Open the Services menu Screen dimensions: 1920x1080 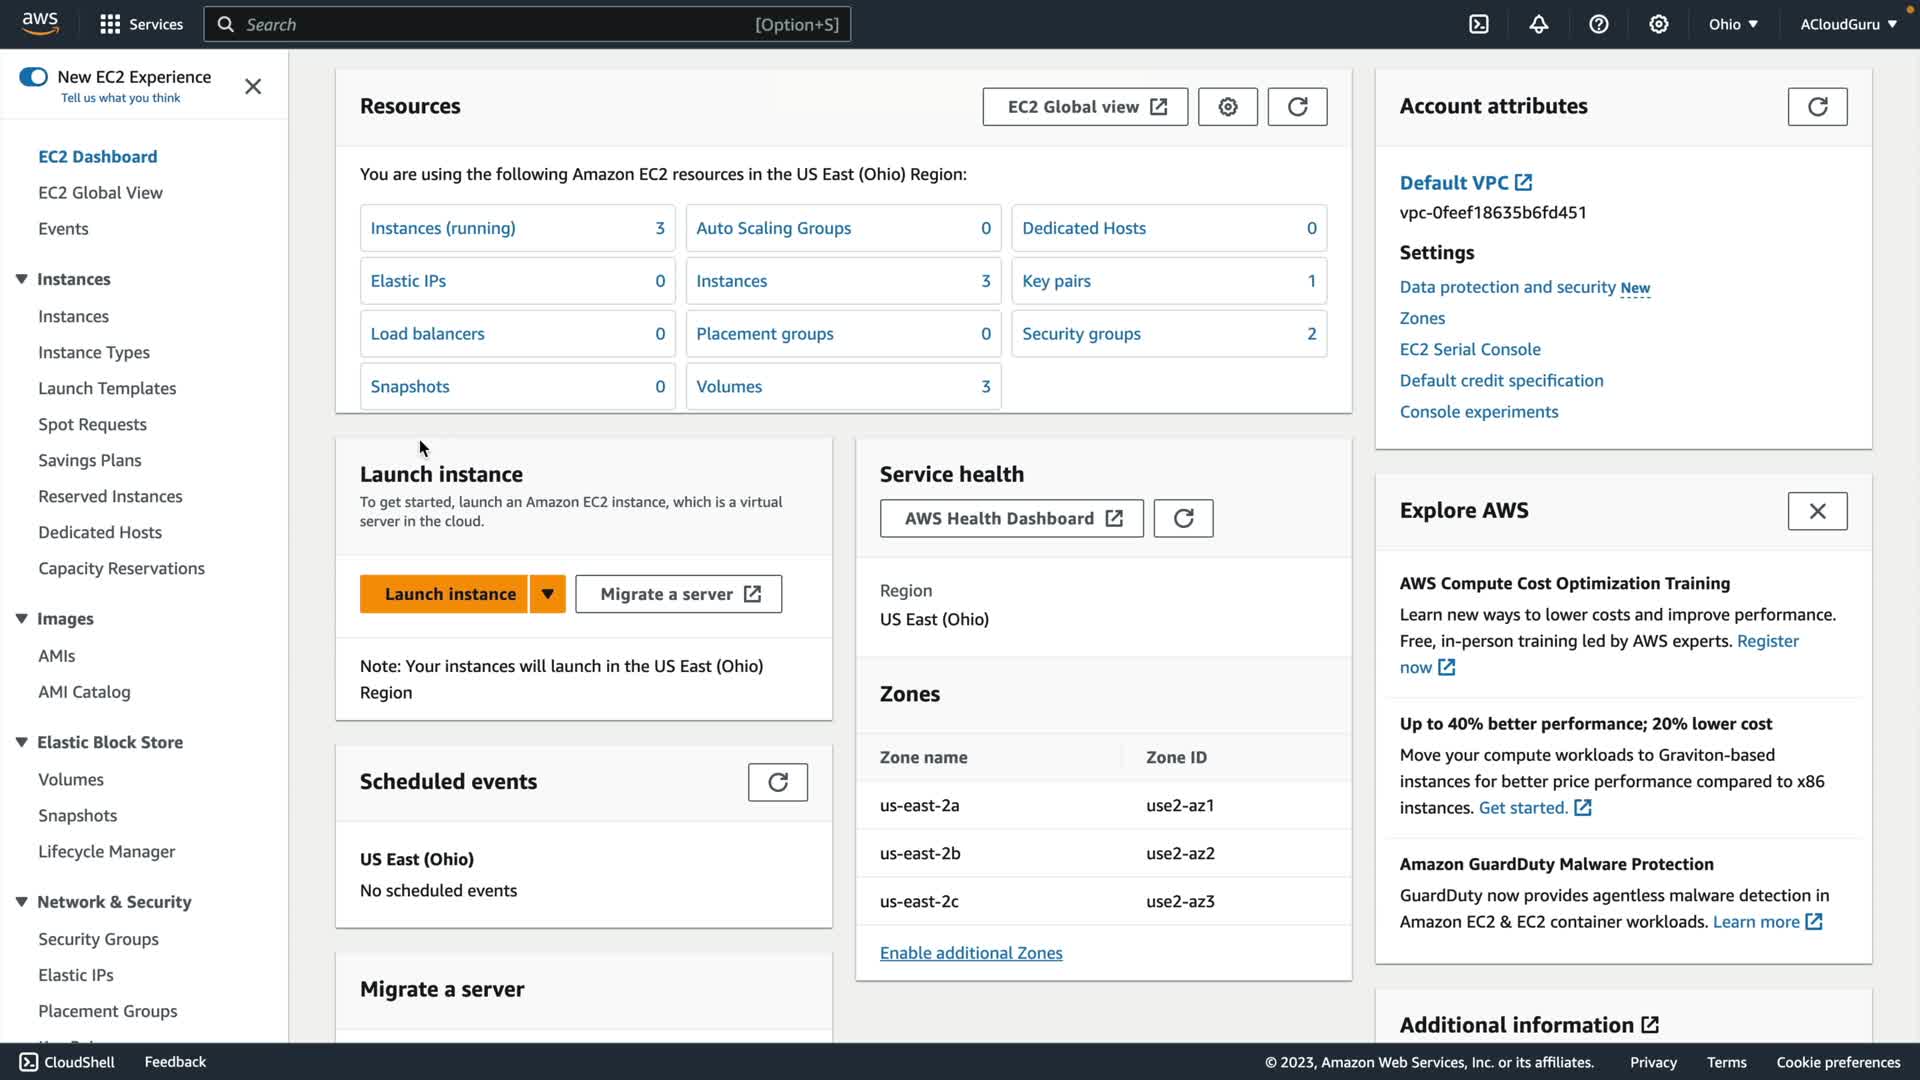(x=141, y=24)
